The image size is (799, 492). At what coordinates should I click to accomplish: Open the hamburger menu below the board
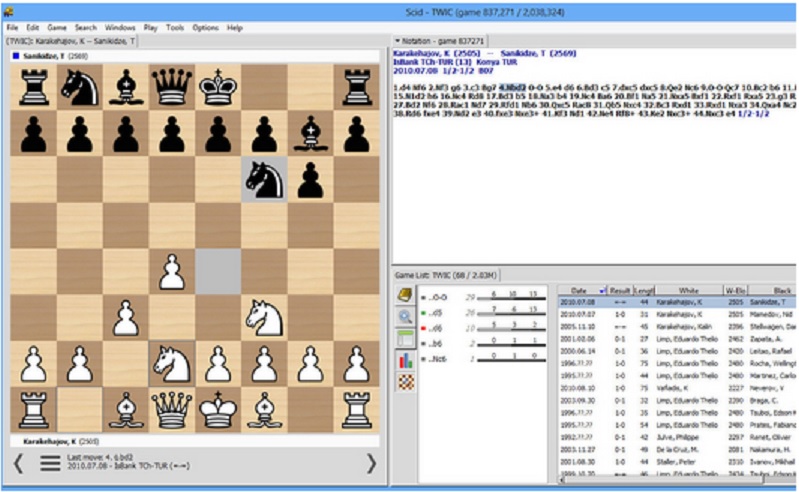coord(50,463)
